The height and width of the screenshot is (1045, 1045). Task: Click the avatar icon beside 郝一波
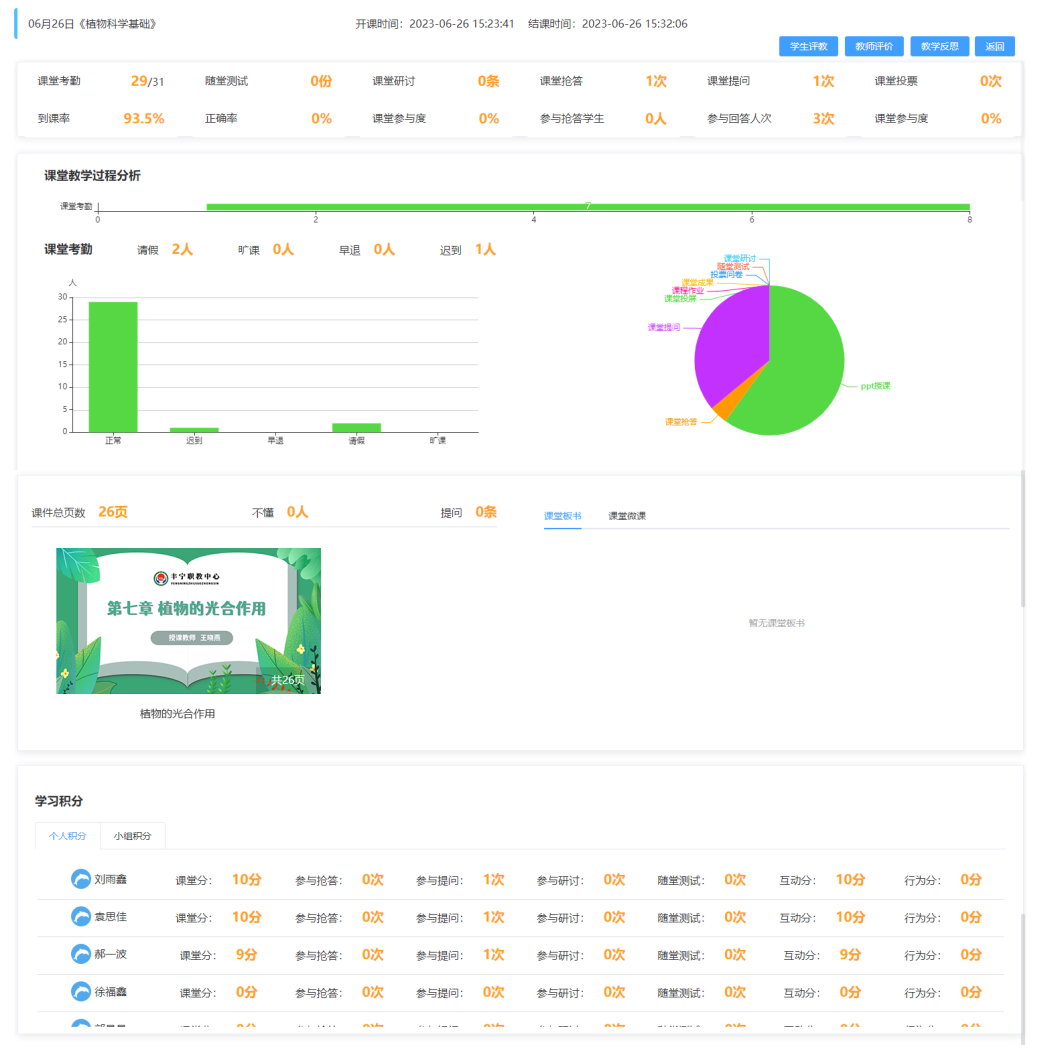(81, 955)
